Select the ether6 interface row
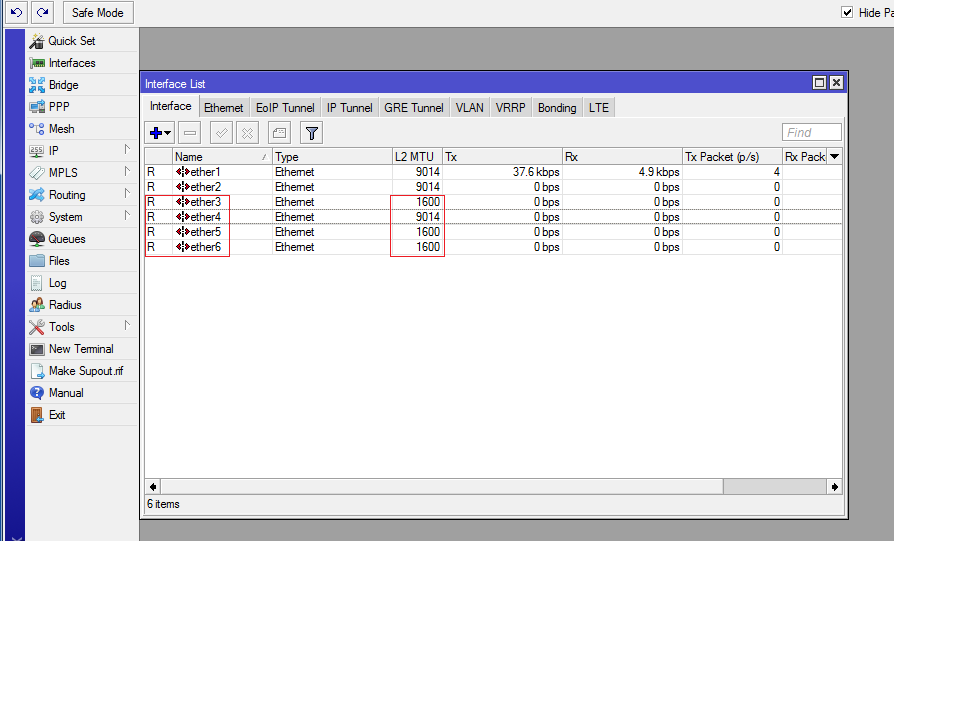The image size is (960, 720). (493, 247)
